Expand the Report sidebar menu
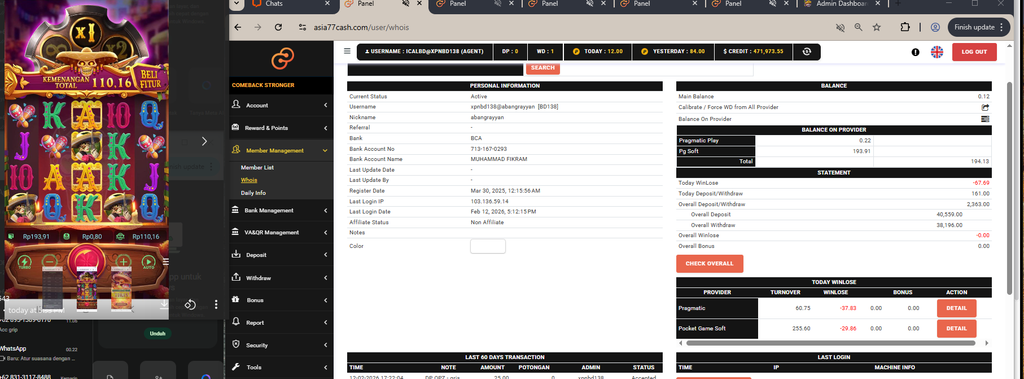This screenshot has width=1024, height=379. (x=281, y=323)
